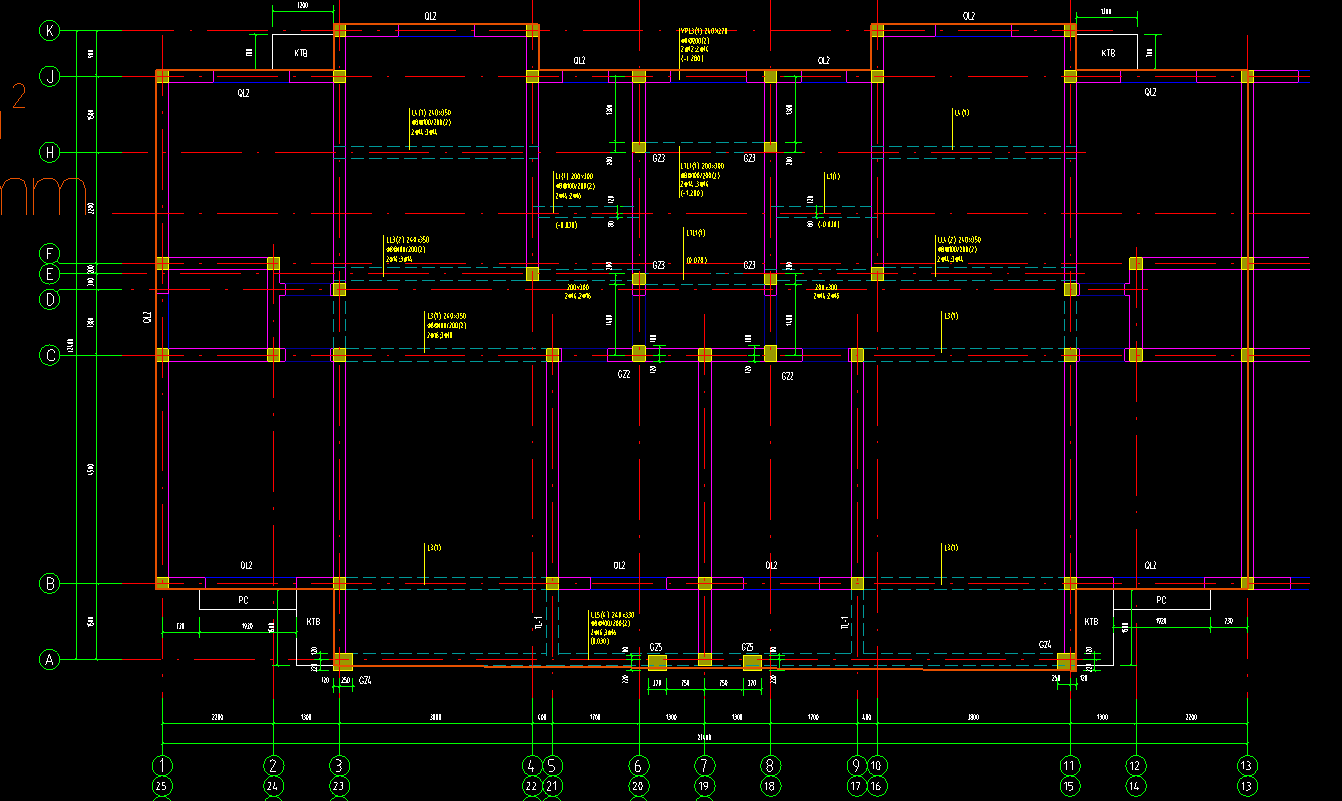Image resolution: width=1342 pixels, height=801 pixels.
Task: Click grid bubble number 6
Action: [x=638, y=765]
